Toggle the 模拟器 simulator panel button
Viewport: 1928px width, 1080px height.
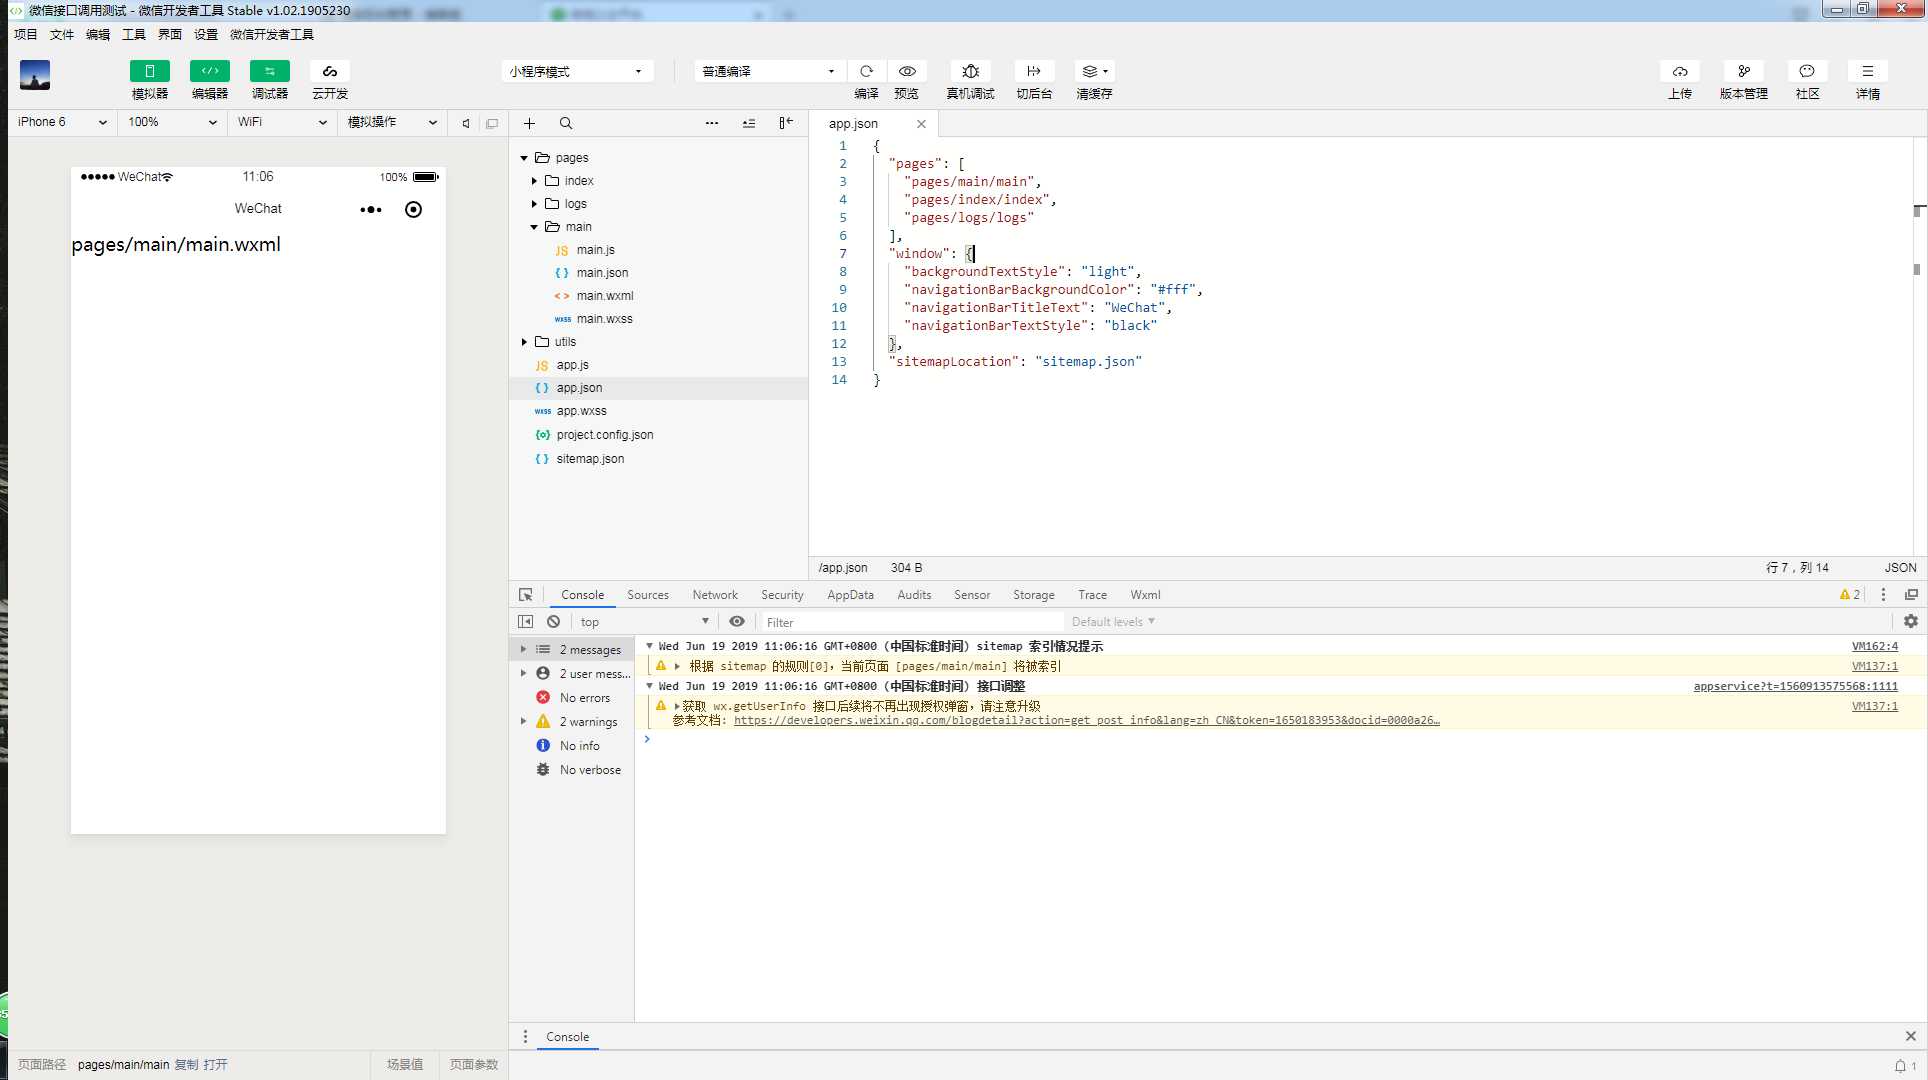click(x=150, y=71)
